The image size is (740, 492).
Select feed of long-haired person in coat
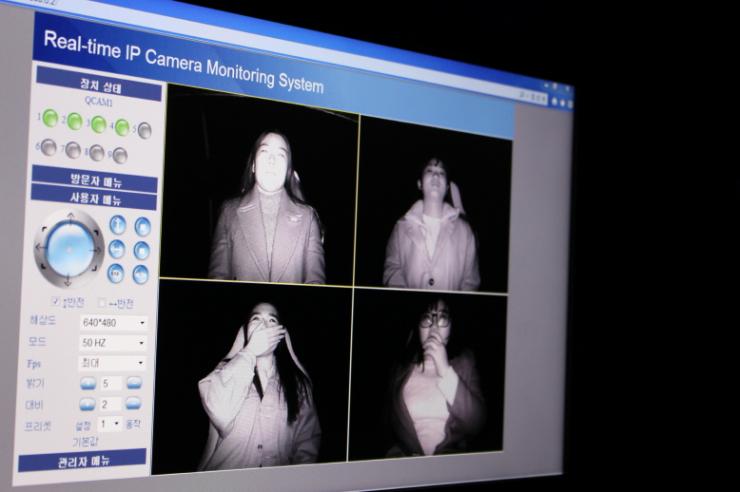pyautogui.click(x=260, y=186)
